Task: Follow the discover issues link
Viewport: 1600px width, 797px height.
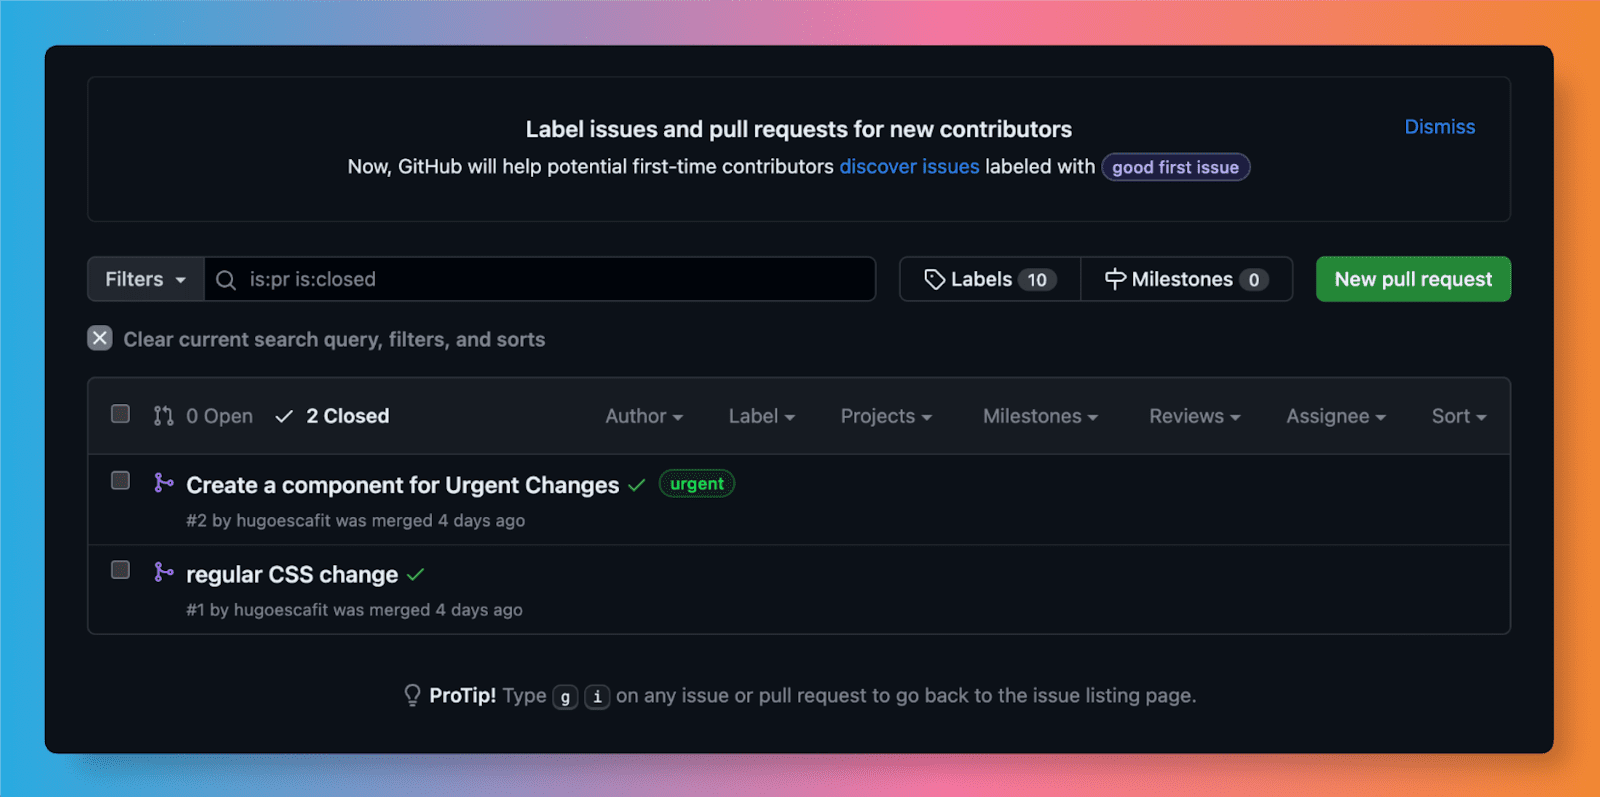Action: 909,167
